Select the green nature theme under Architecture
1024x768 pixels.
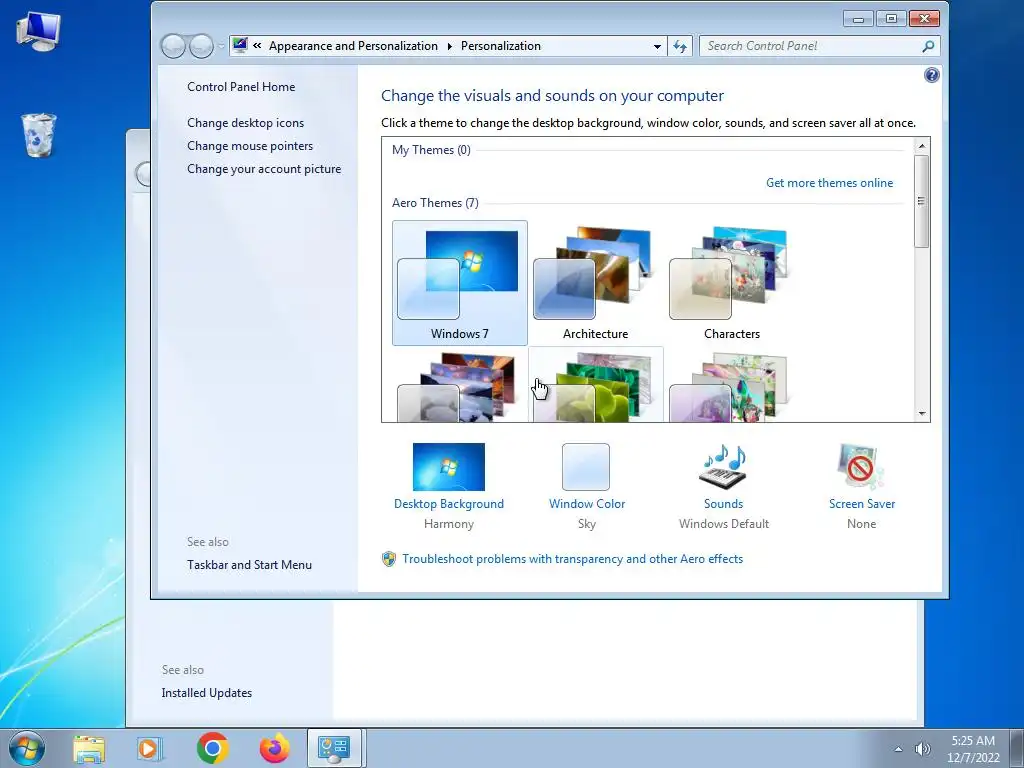[596, 385]
